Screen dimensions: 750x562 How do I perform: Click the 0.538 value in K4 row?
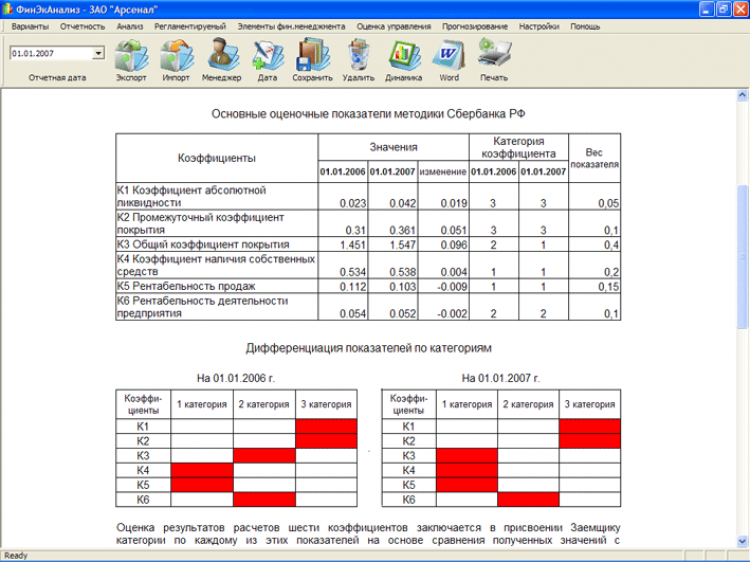[x=403, y=272]
